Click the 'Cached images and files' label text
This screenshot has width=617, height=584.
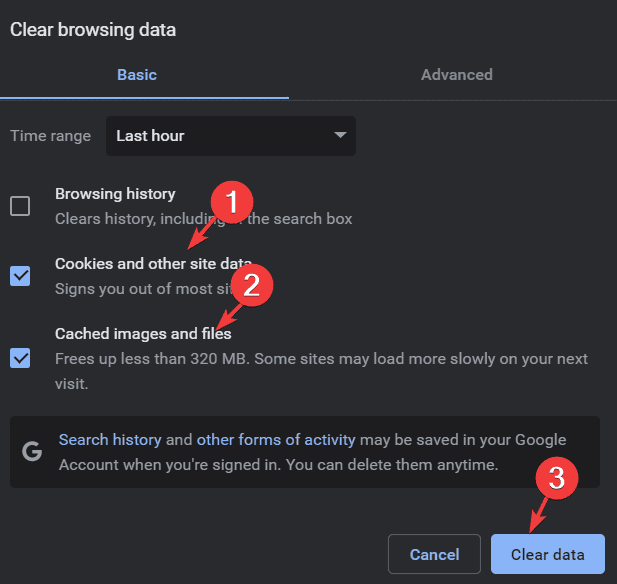pyautogui.click(x=143, y=334)
